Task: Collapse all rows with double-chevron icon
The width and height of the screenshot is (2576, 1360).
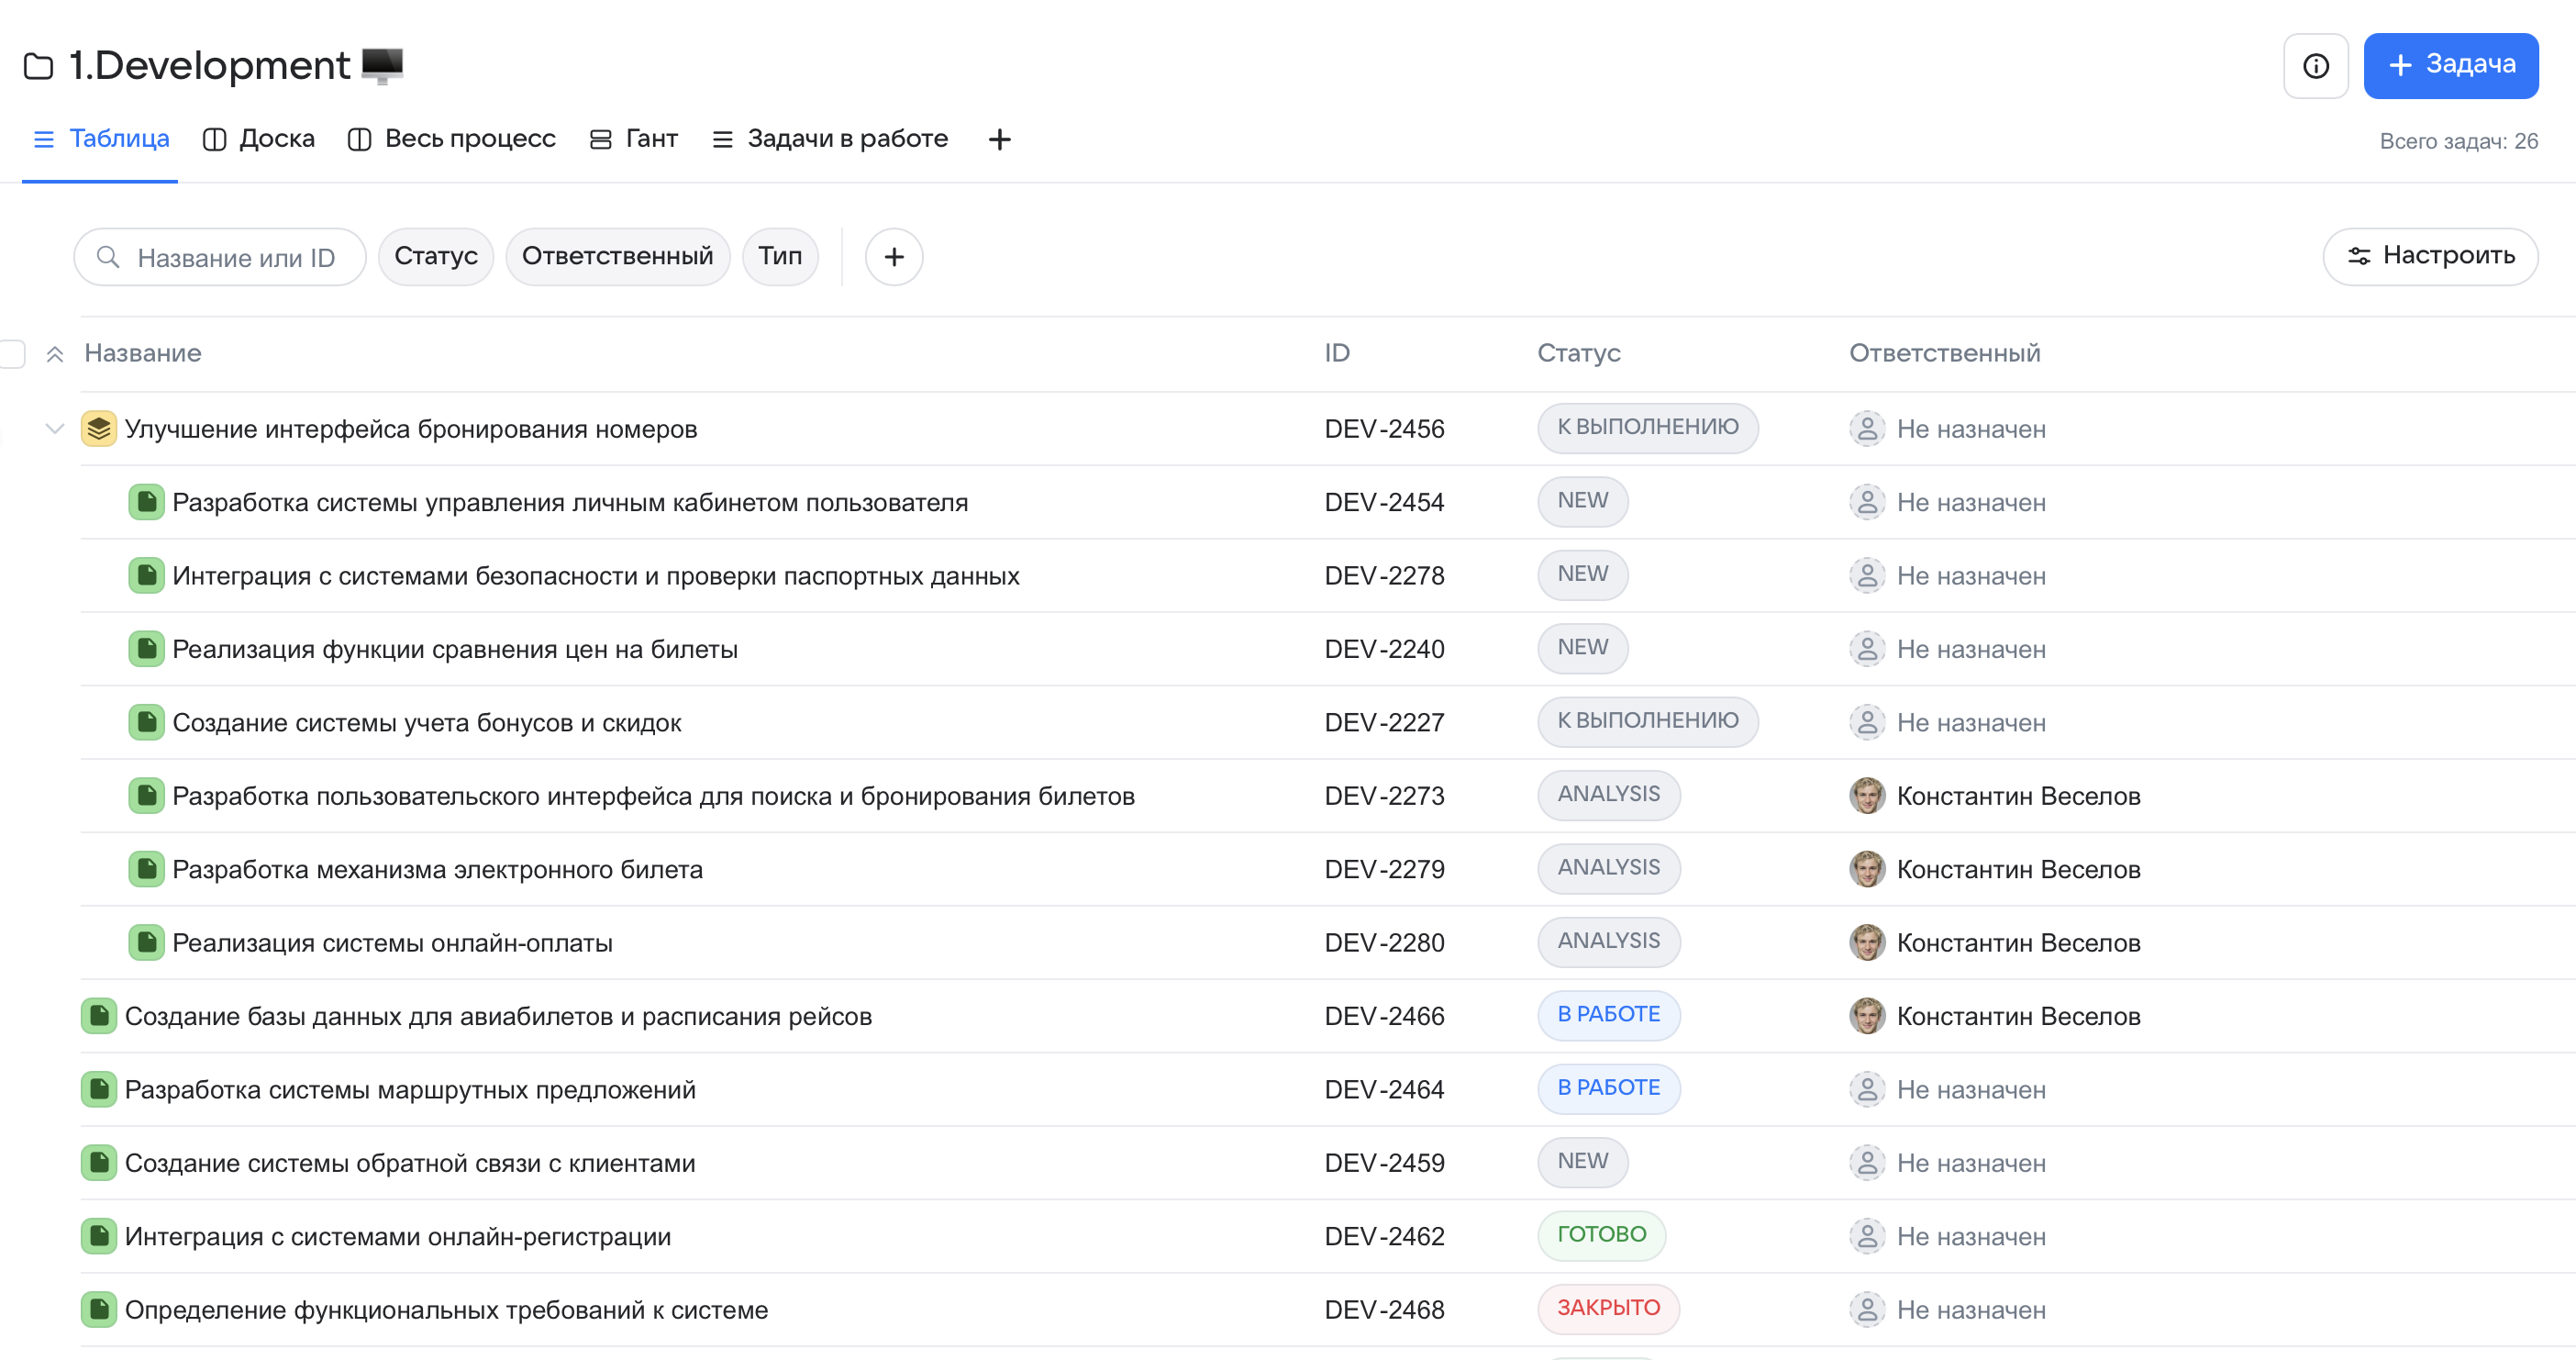Action: coord(55,354)
